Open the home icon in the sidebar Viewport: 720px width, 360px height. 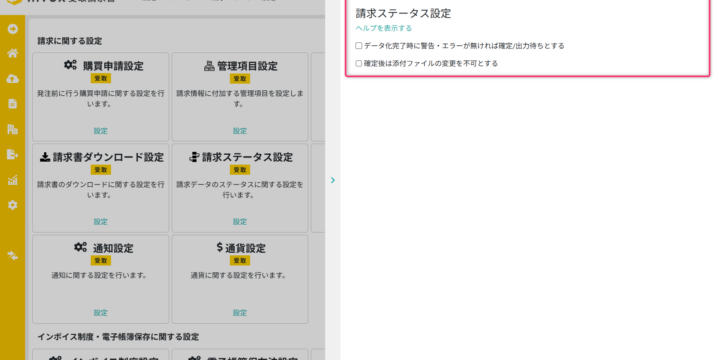12,53
